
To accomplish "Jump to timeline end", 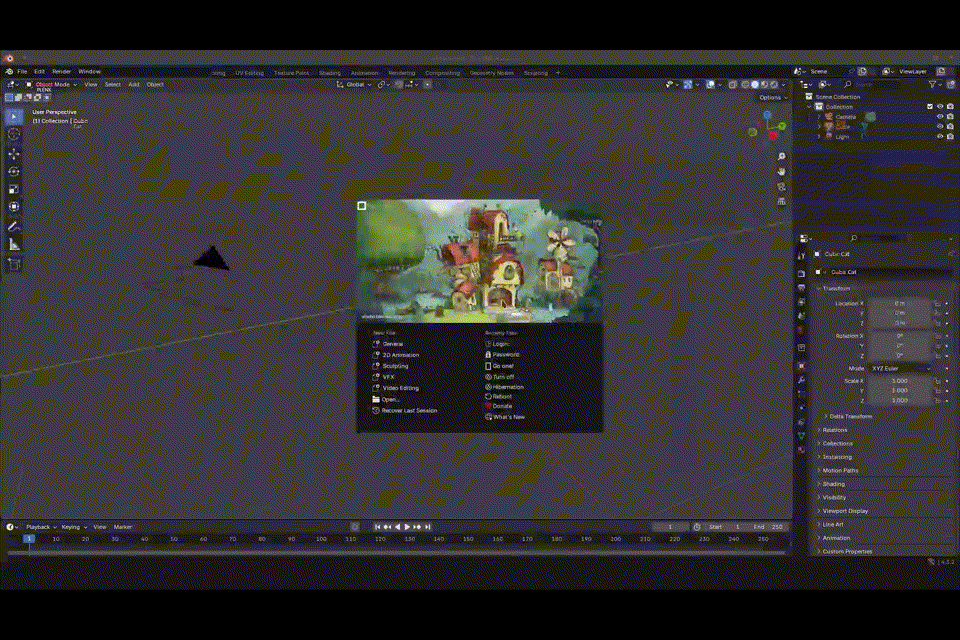I will (x=427, y=527).
